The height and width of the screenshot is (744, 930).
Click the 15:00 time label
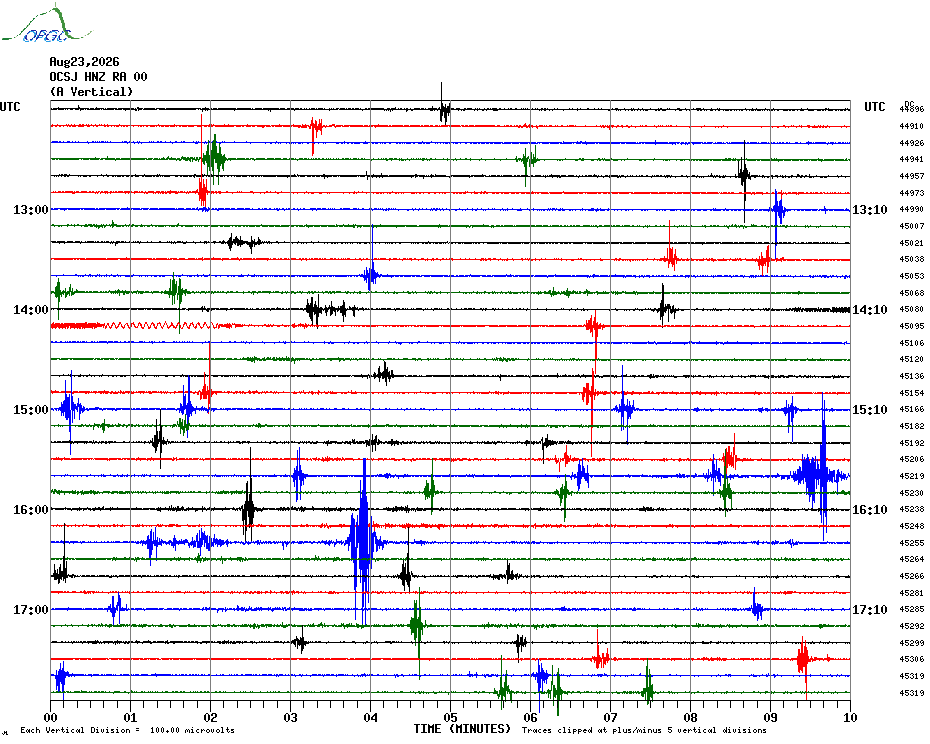point(31,410)
